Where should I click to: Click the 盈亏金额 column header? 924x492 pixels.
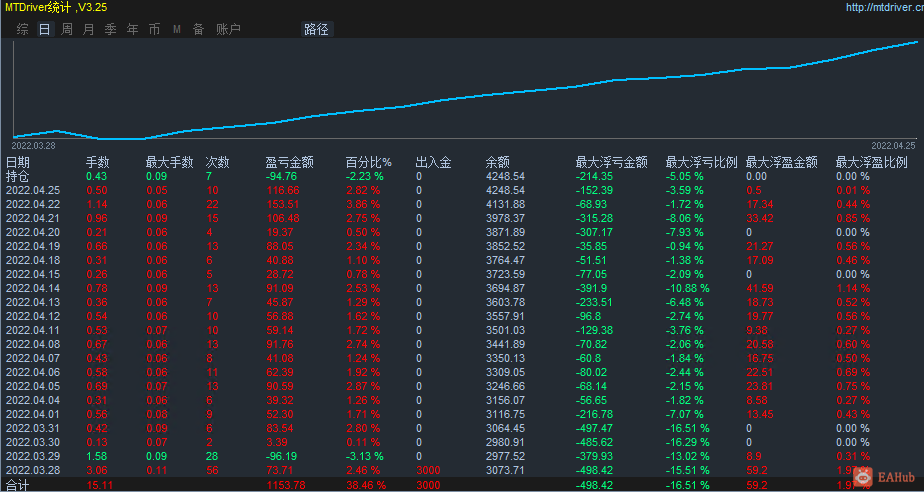click(x=289, y=162)
